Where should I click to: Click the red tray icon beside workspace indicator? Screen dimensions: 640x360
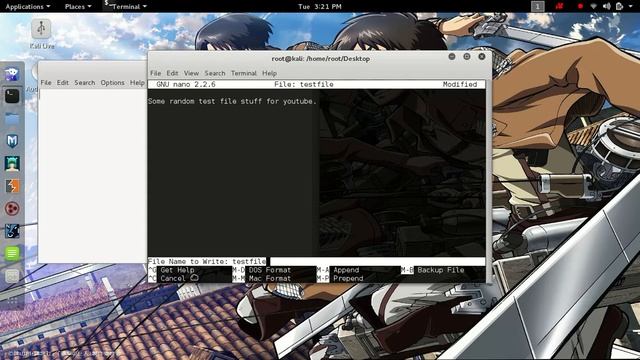click(559, 6)
